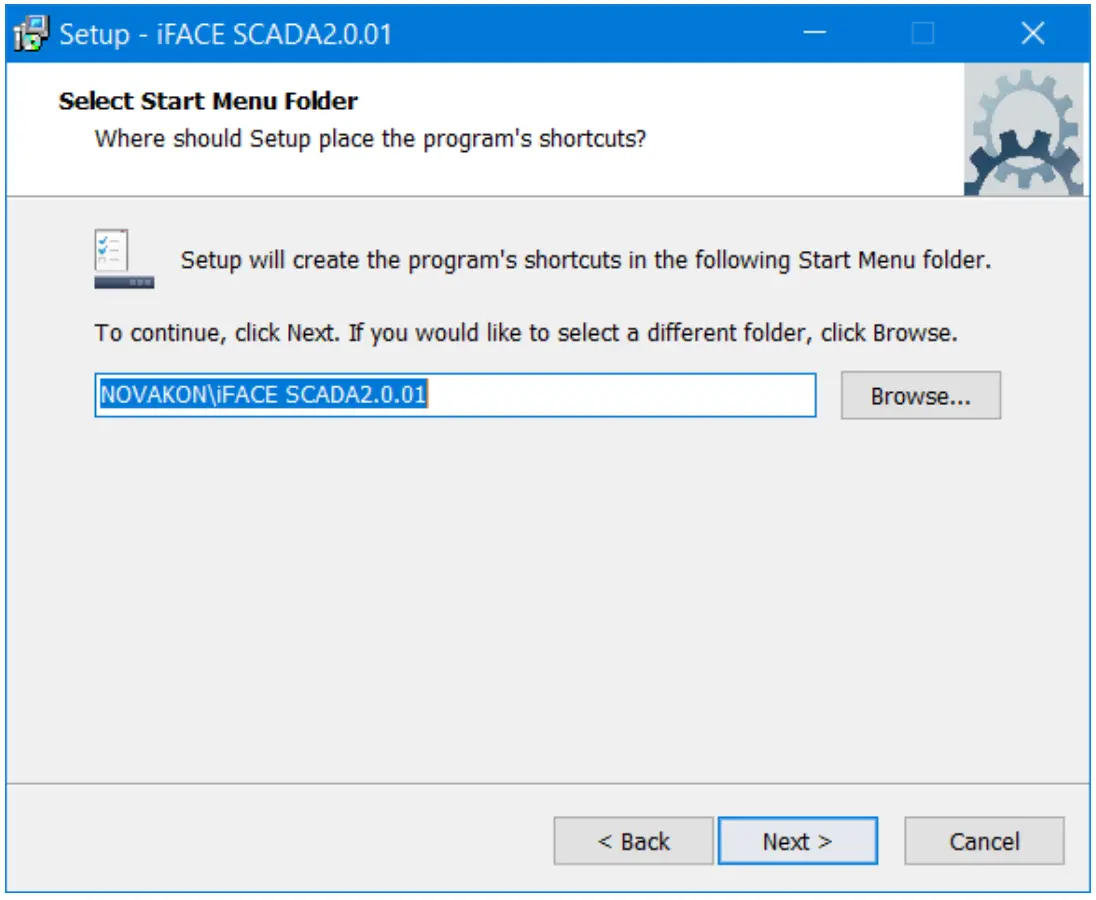Click the 'Select Start Menu Folder' heading
The image size is (1096, 900).
click(208, 101)
